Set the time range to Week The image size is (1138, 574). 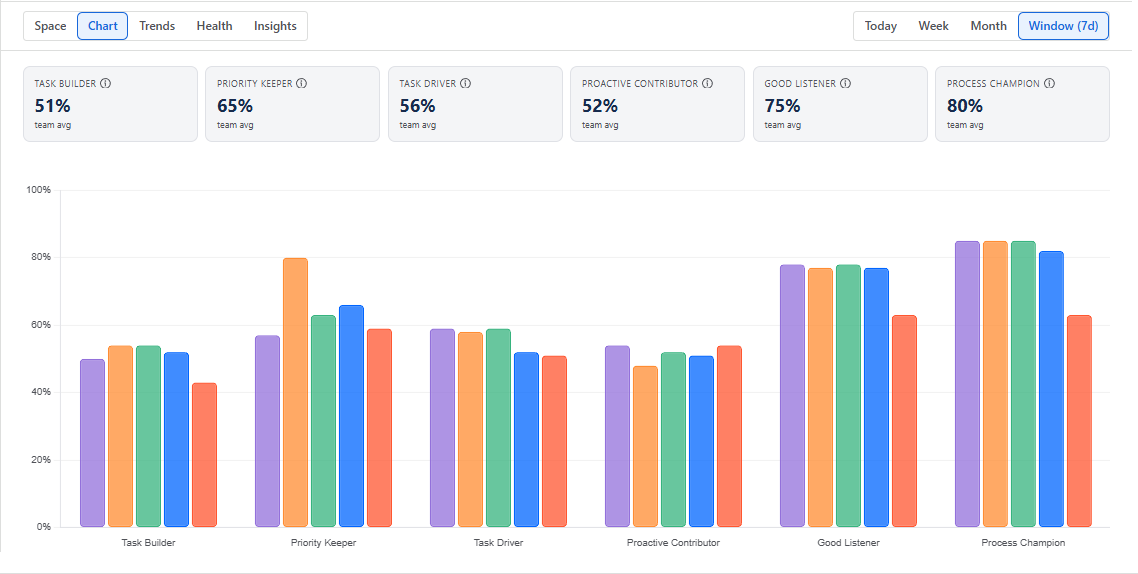pyautogui.click(x=933, y=26)
